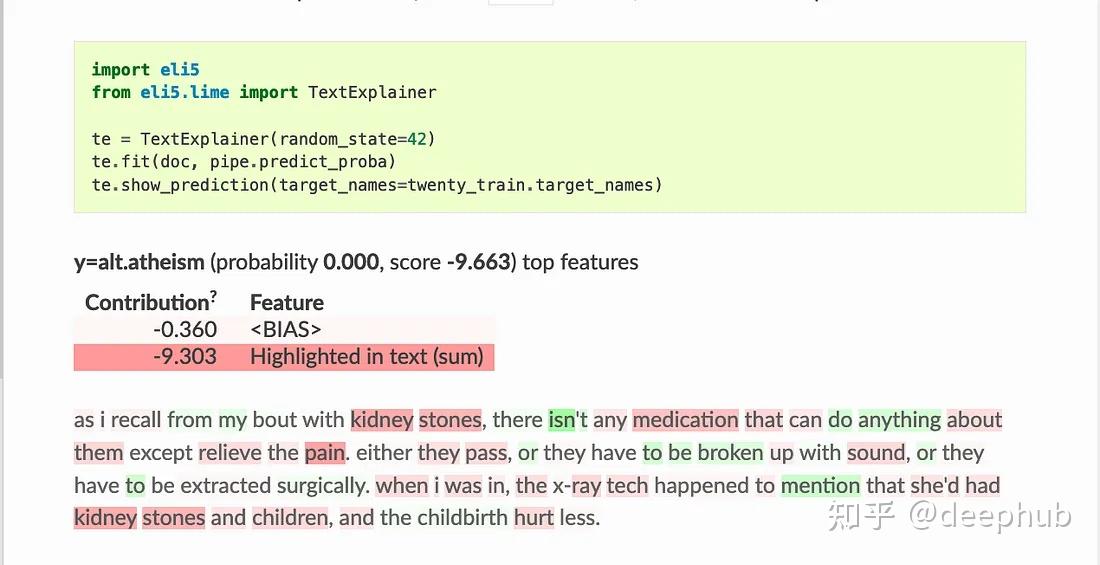Click the import eli5 code line
The height and width of the screenshot is (565, 1100).
[x=146, y=69]
